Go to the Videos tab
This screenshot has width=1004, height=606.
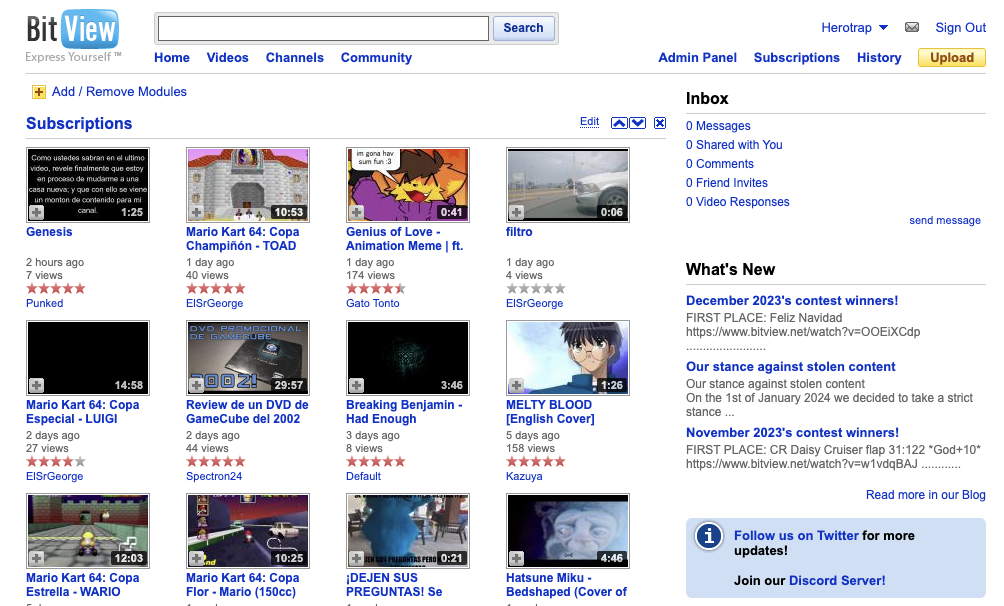coord(227,58)
